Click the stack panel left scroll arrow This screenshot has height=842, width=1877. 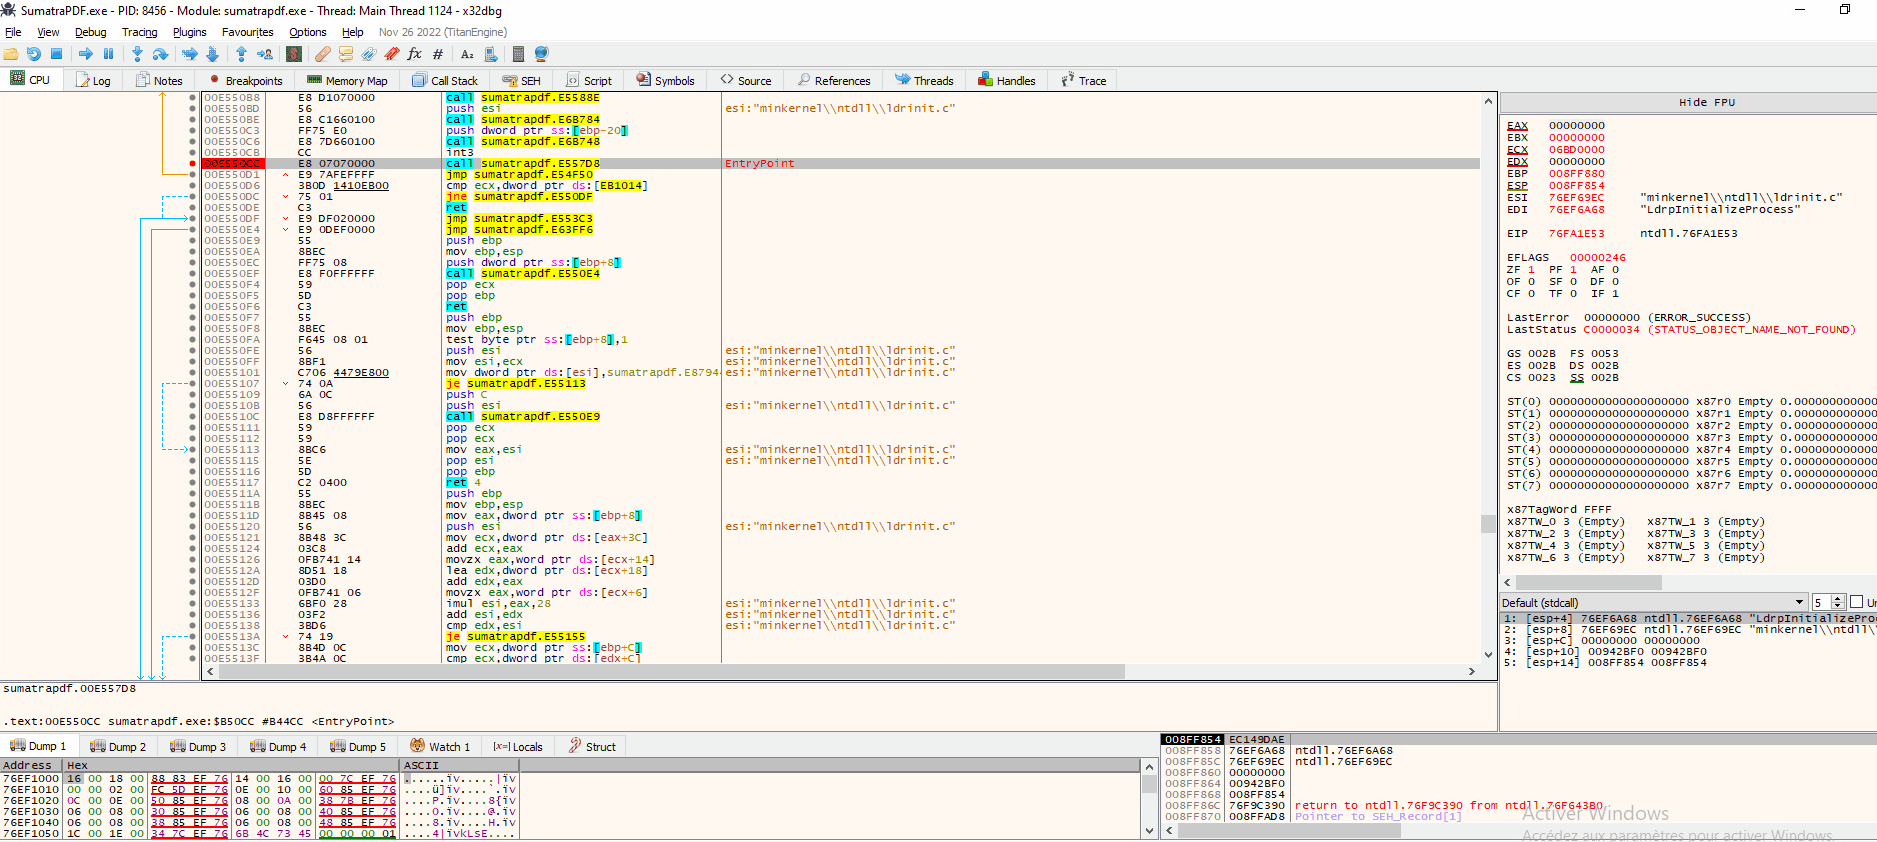[x=1169, y=831]
